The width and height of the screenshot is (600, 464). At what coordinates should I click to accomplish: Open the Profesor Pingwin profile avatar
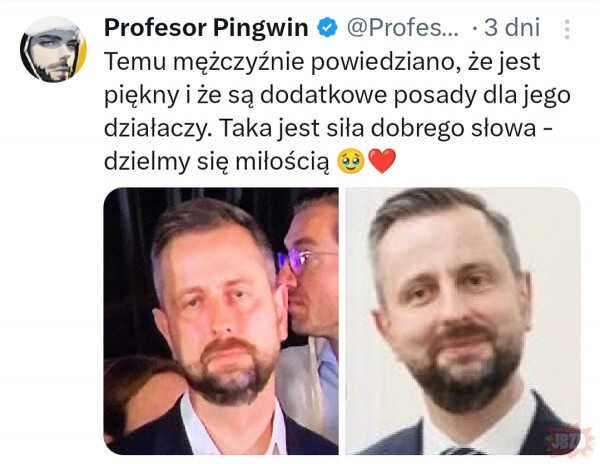53,49
